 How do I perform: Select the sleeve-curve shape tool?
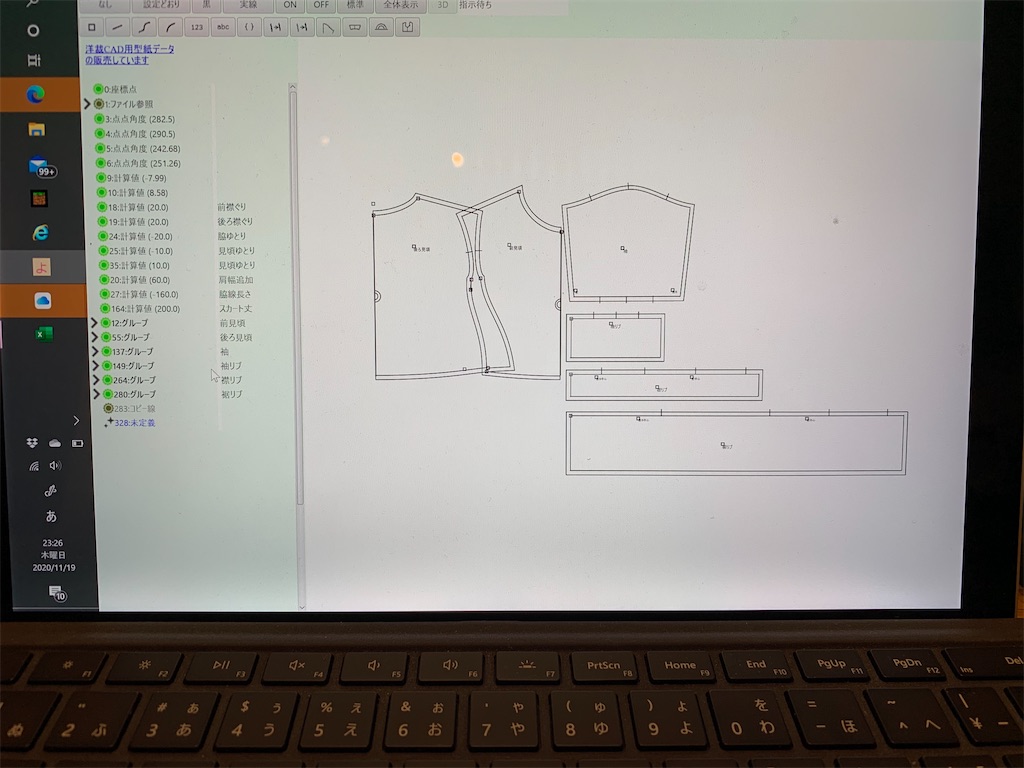[328, 27]
